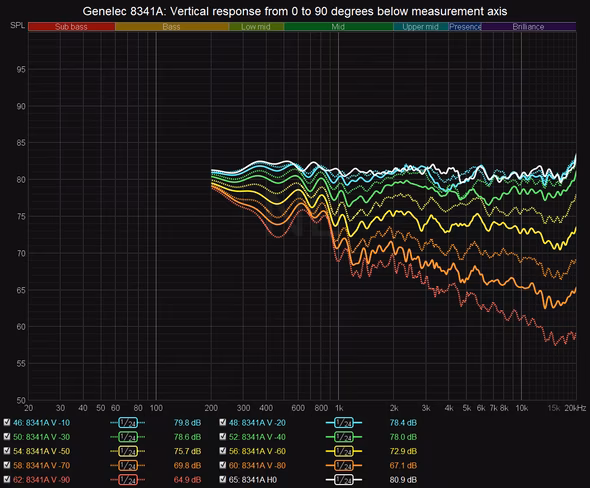The width and height of the screenshot is (590, 488).
Task: Toggle the 48: 8341A V -20 trace checkbox
Action: pos(223,422)
